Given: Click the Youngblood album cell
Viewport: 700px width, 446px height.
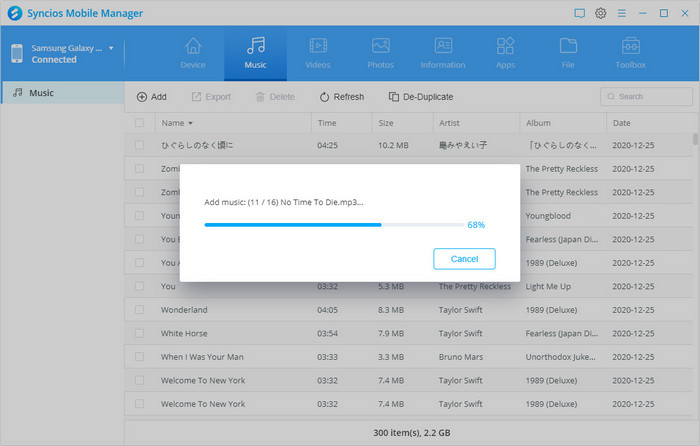Looking at the screenshot, I should point(548,216).
